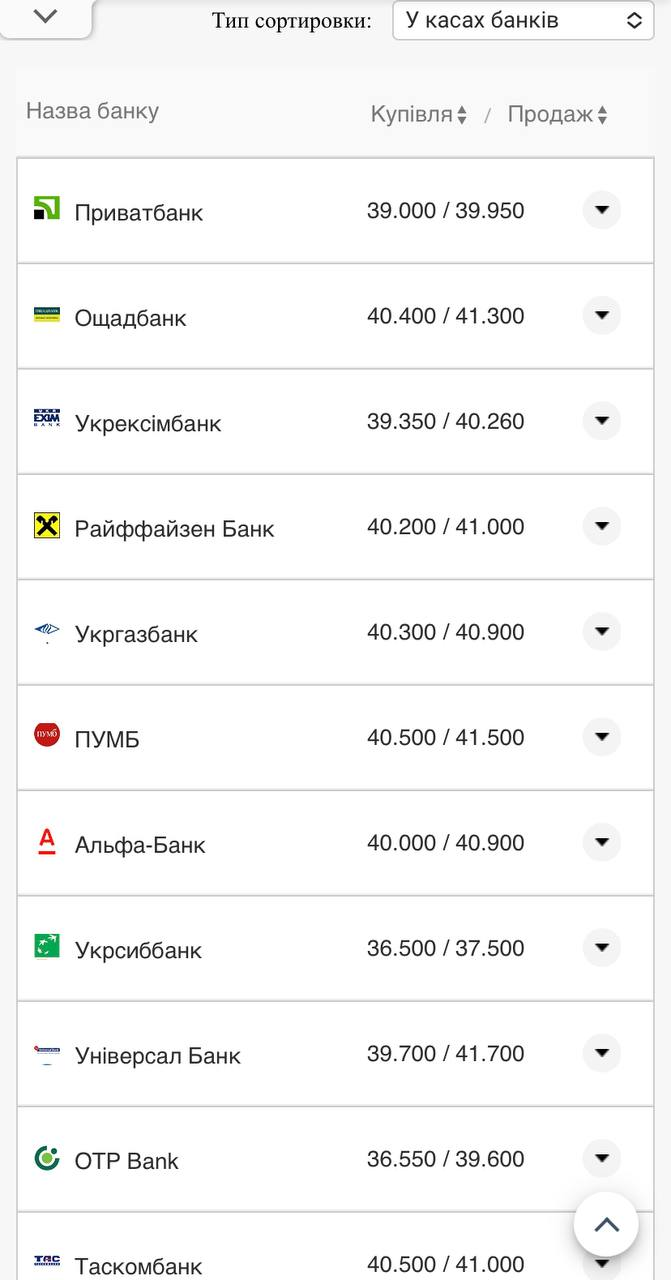Click the red ПУМБ logo icon
The height and width of the screenshot is (1280, 671).
click(x=47, y=735)
